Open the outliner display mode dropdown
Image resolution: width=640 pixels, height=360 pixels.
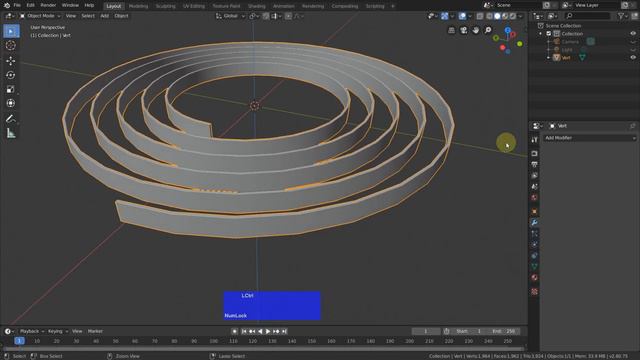[x=553, y=16]
